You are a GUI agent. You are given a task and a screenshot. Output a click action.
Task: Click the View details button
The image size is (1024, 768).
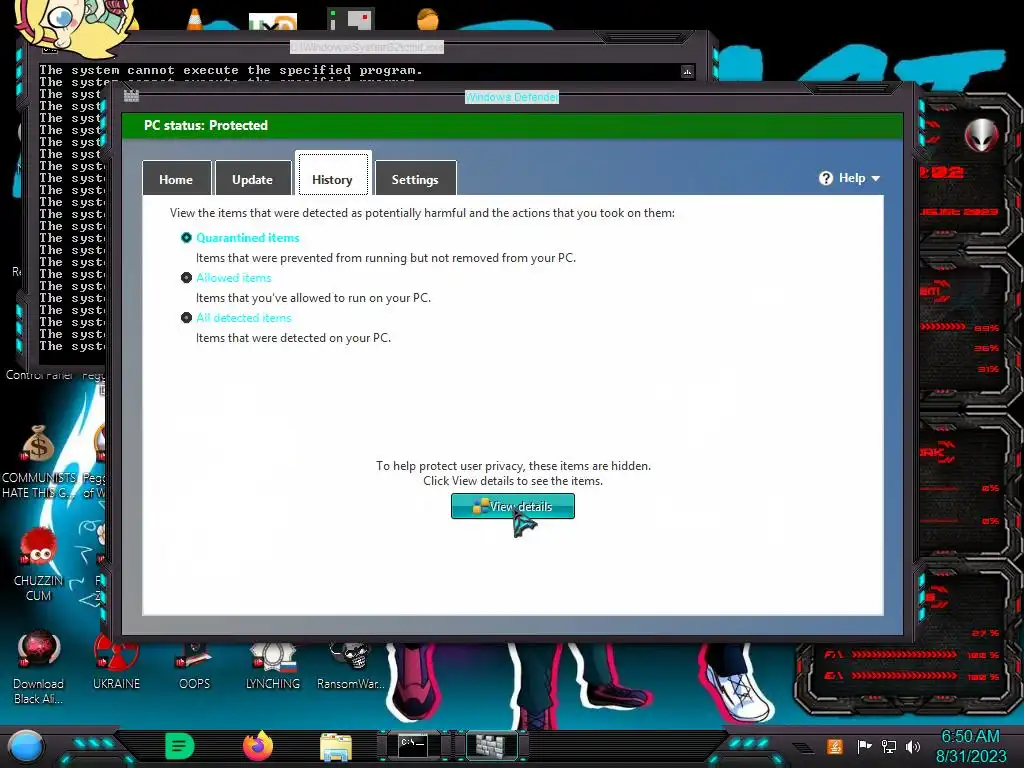coord(513,506)
